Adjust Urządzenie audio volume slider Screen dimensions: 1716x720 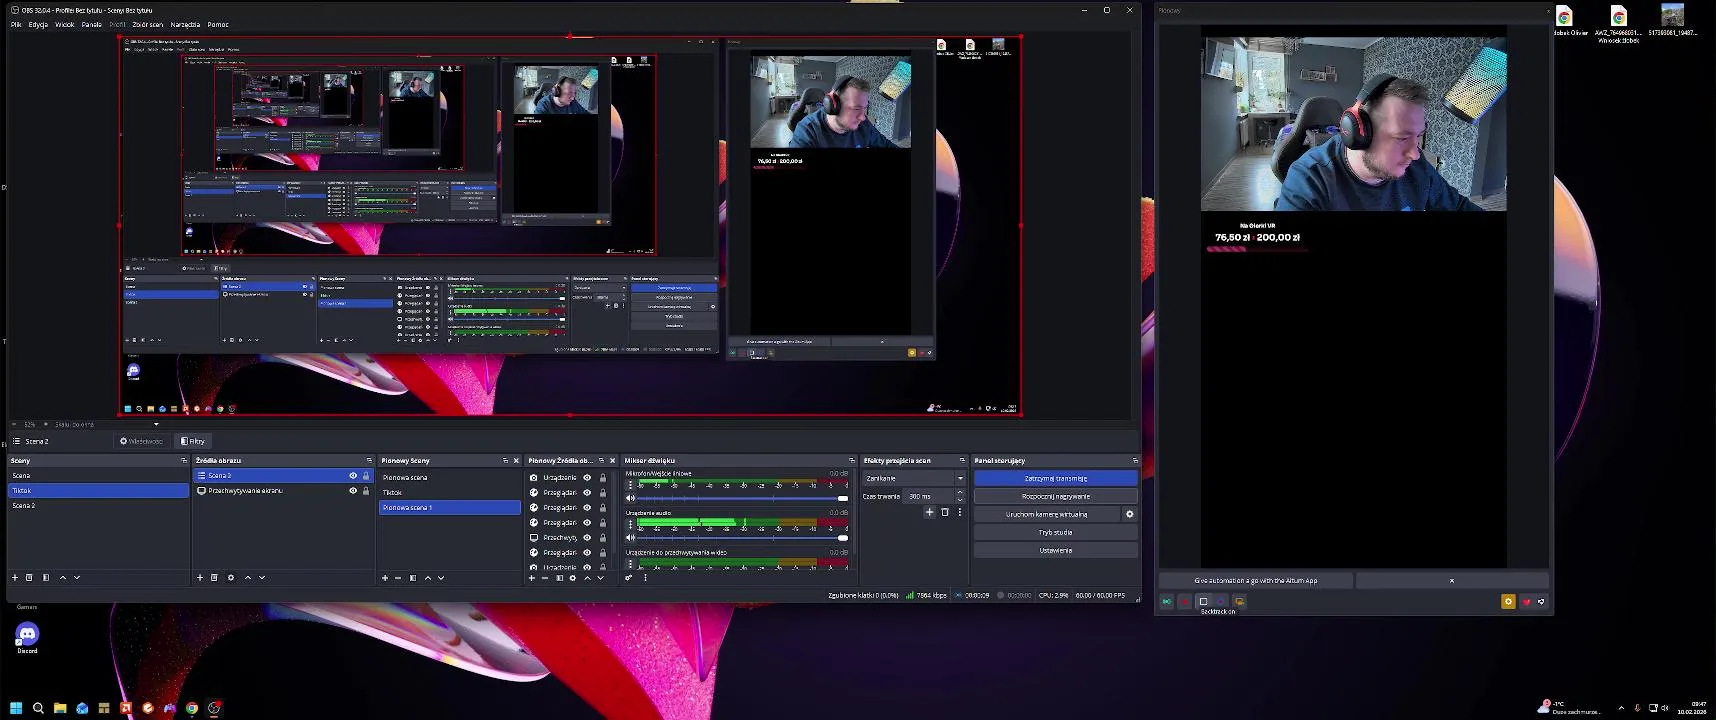pyautogui.click(x=744, y=537)
